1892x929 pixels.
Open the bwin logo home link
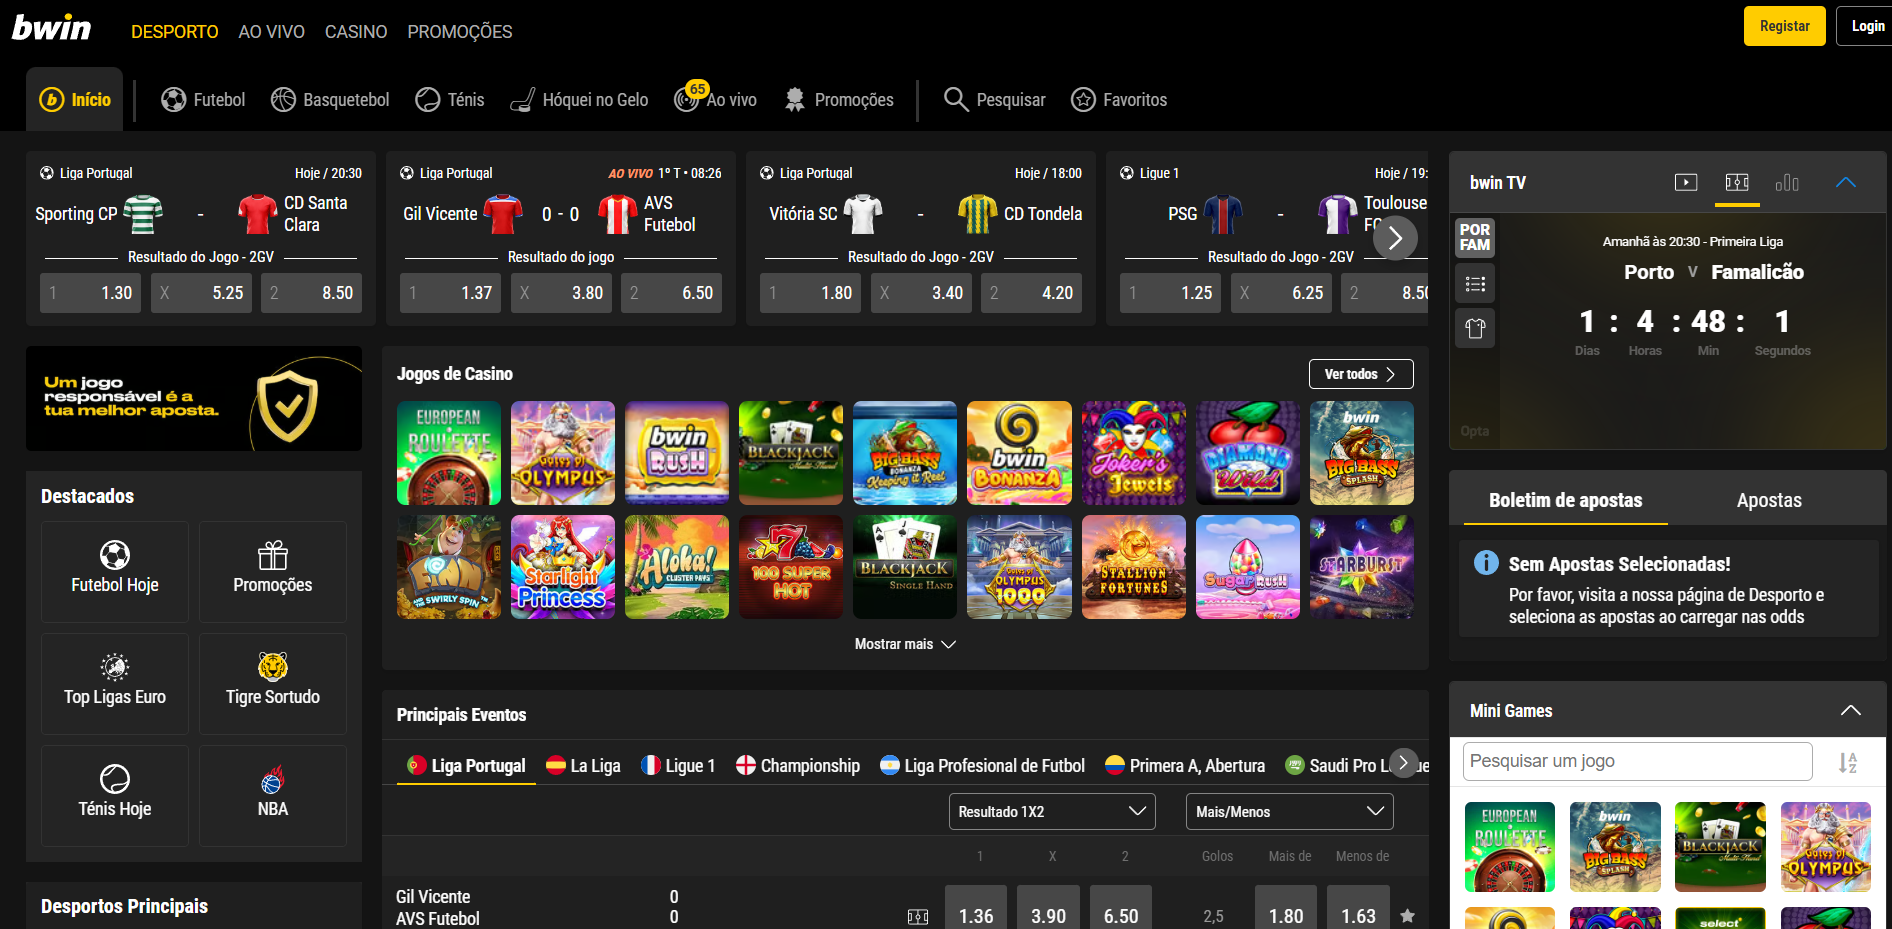point(51,28)
